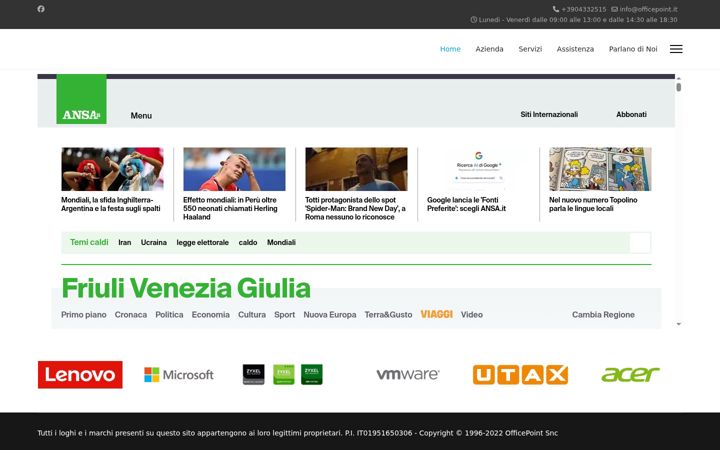Open the Mondiali fans article thumbnail

click(112, 169)
